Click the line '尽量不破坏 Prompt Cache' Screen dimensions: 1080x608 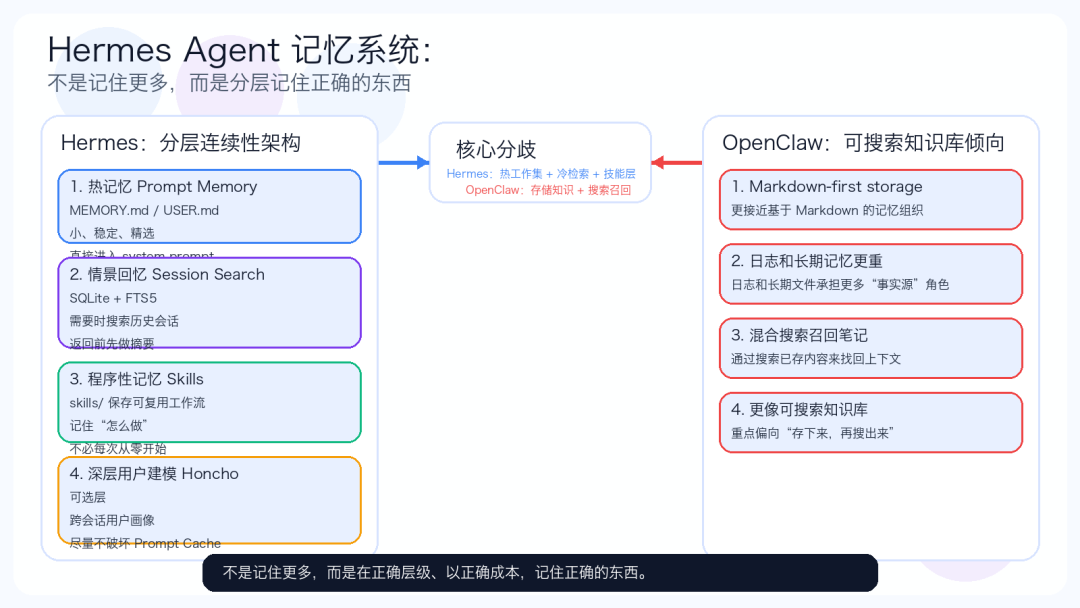tap(145, 544)
